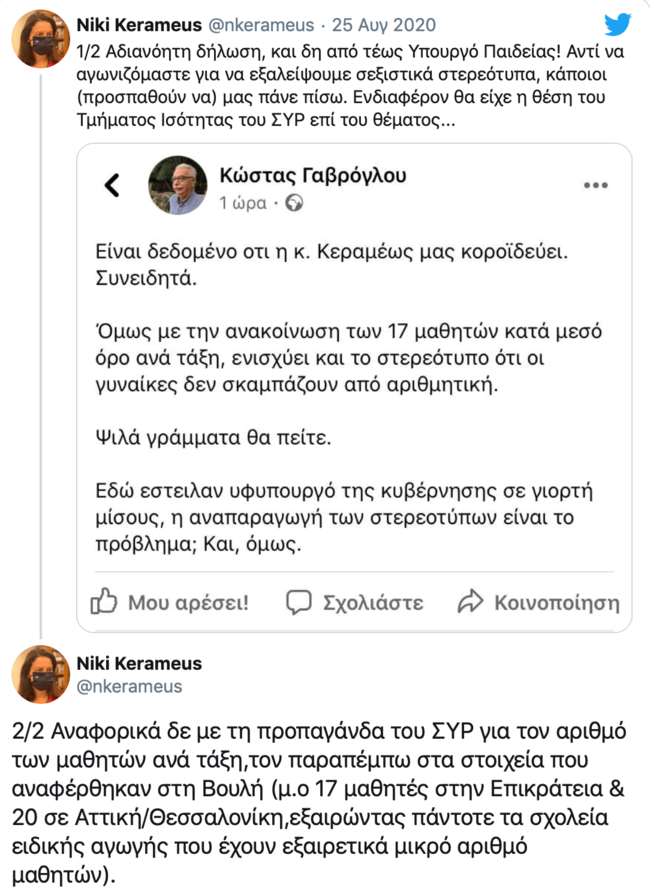Open Κώστας Γαβρόγλου's profile picture
Screen dimensions: 650x891
tap(178, 184)
